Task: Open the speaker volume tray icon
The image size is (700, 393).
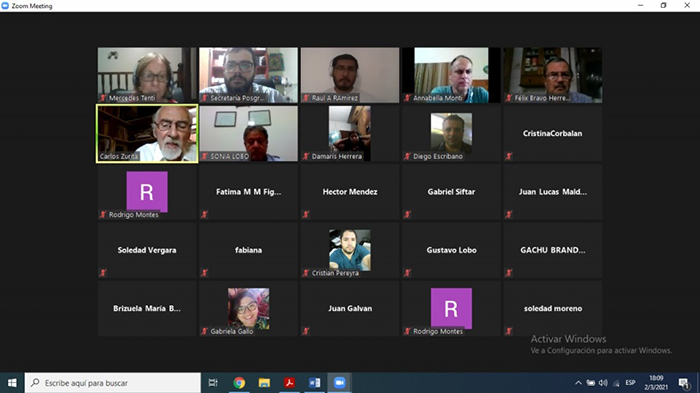Action: 603,383
